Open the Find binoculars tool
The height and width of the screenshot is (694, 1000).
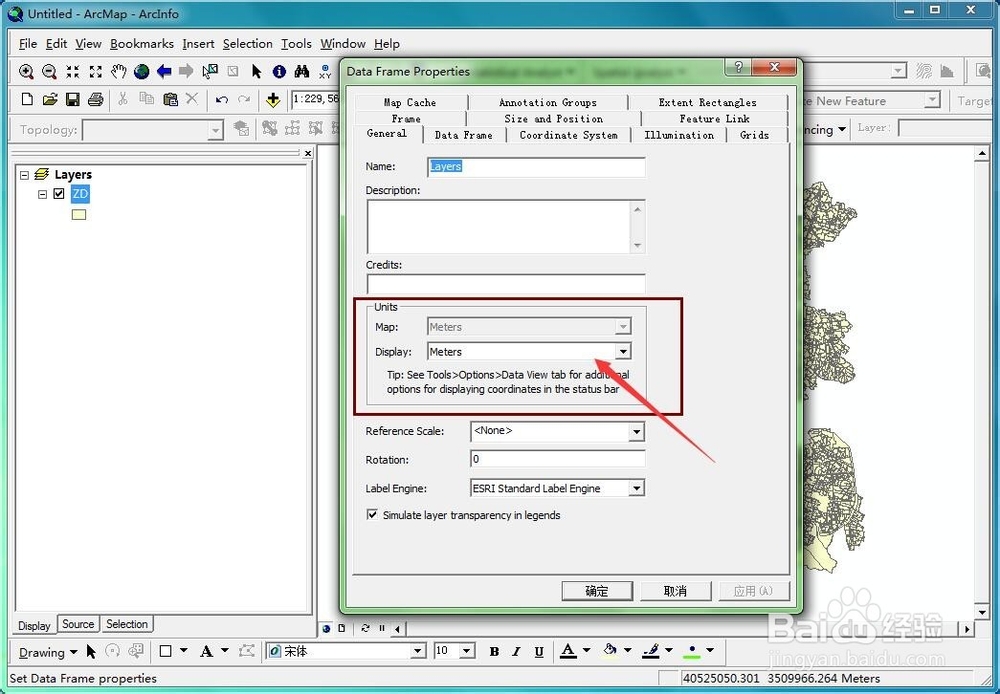pos(302,71)
